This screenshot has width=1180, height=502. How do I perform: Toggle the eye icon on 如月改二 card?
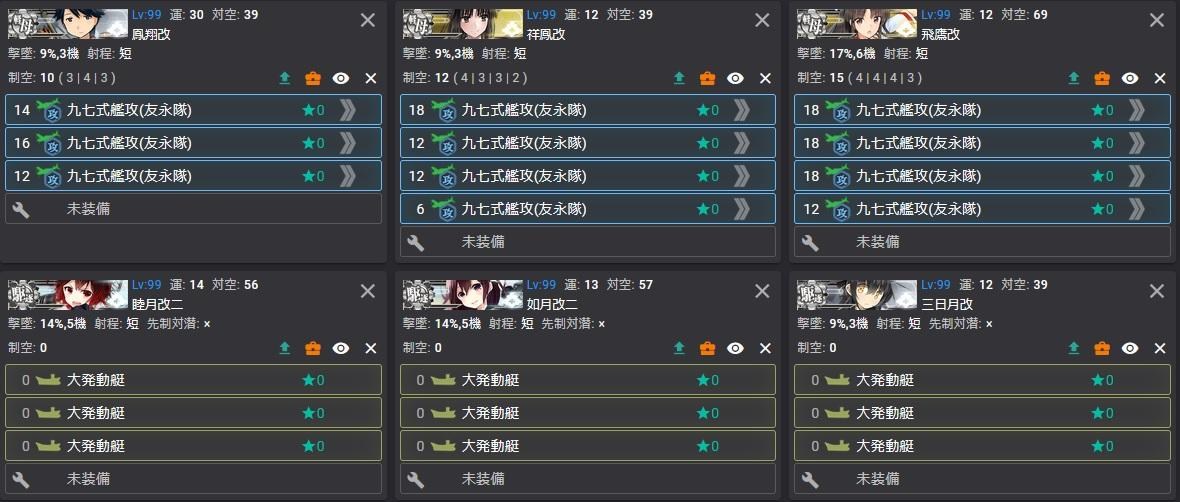(735, 348)
